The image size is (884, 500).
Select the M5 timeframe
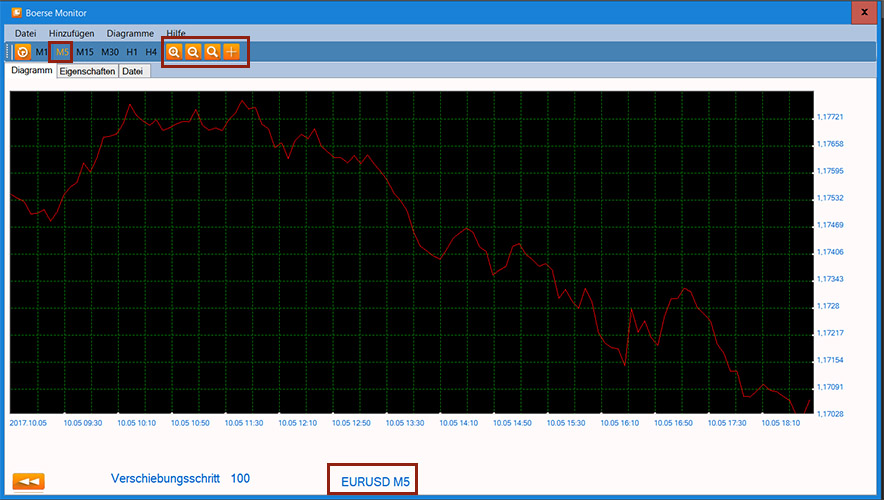tap(62, 52)
